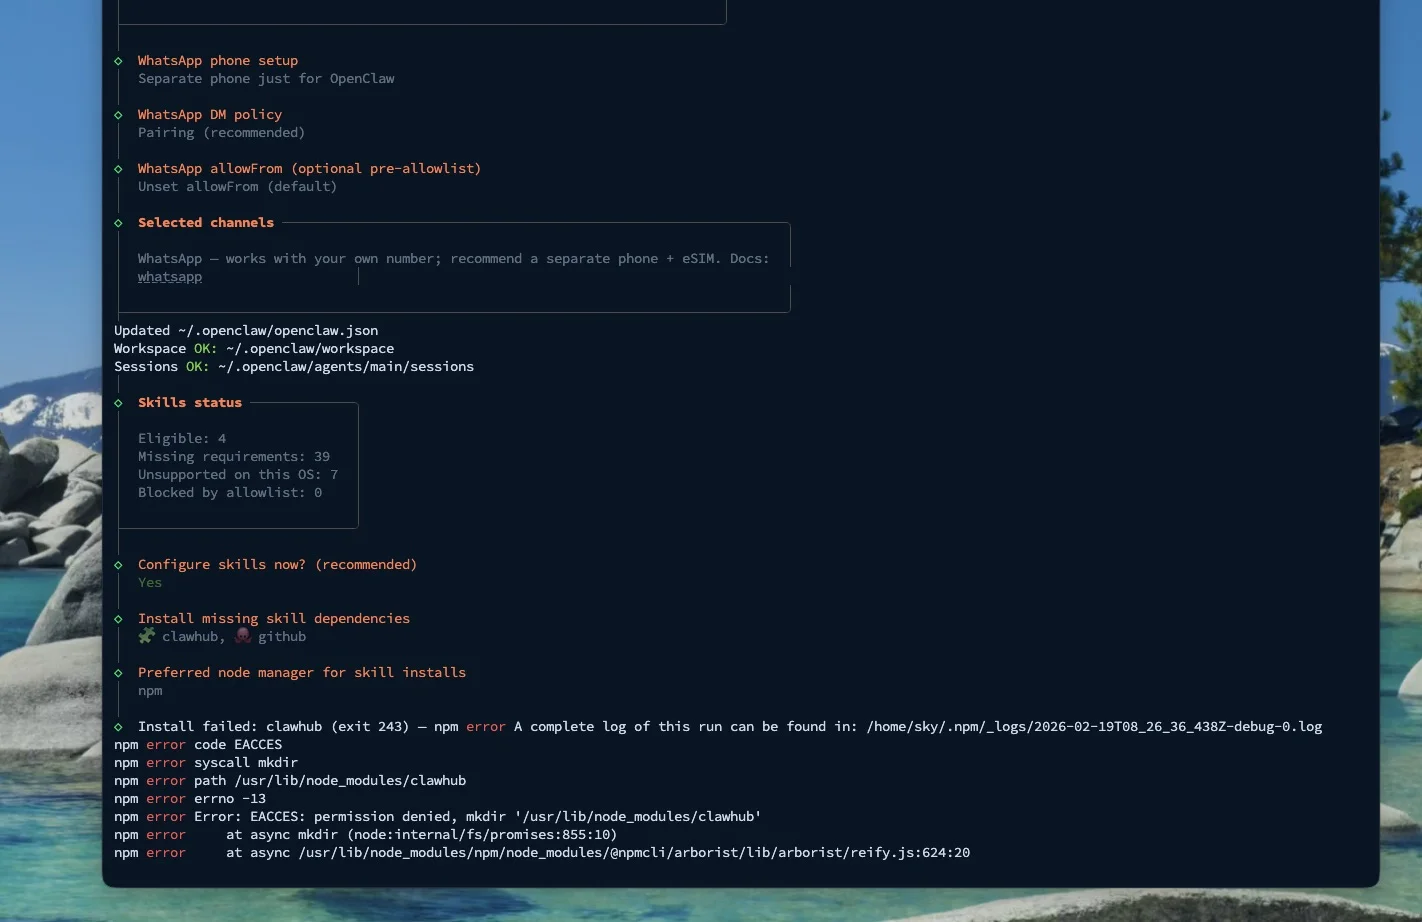Click the puzzle piece icon before clawhub

pyautogui.click(x=147, y=636)
